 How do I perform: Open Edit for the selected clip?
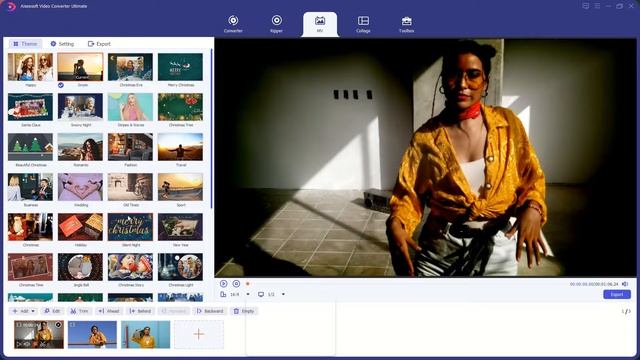coord(52,311)
